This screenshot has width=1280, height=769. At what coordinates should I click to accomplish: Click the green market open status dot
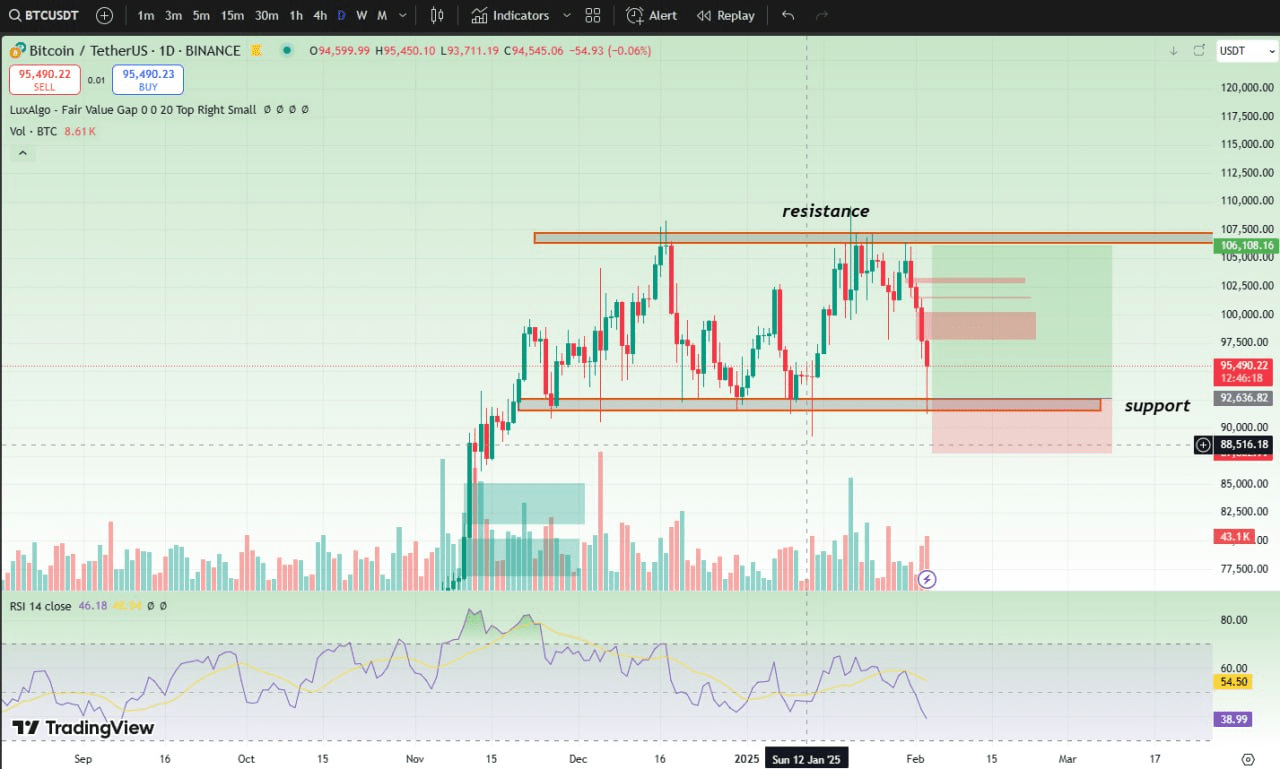[287, 51]
